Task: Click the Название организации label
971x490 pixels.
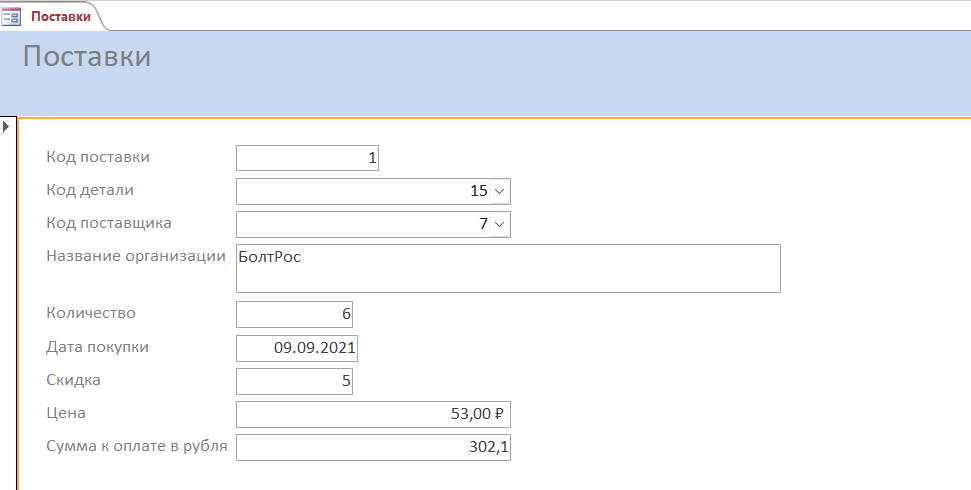Action: [x=136, y=256]
